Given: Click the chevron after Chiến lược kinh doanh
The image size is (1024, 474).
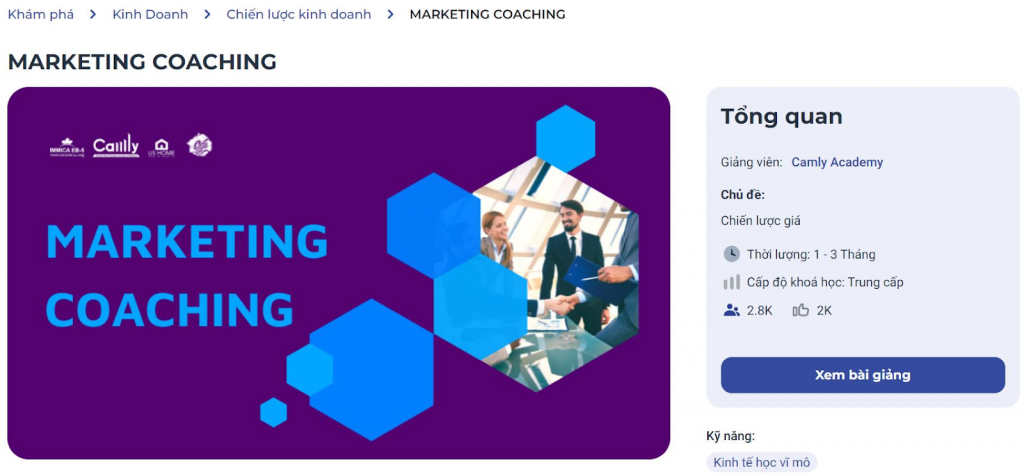Looking at the screenshot, I should pyautogui.click(x=390, y=14).
